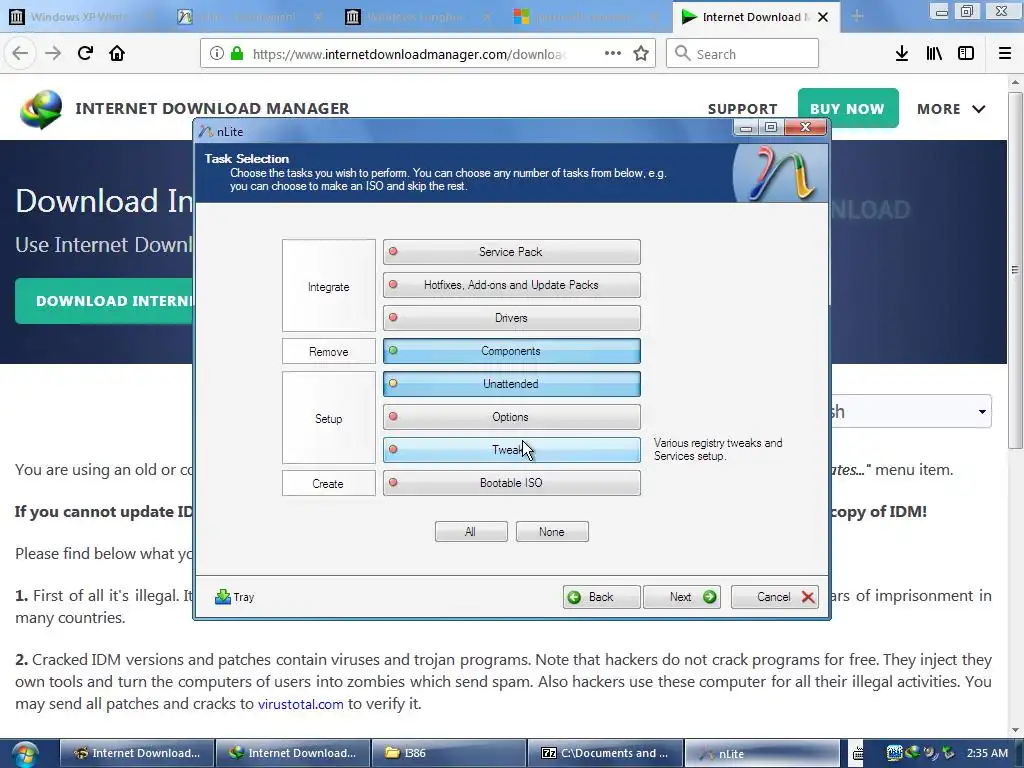The height and width of the screenshot is (768, 1024).
Task: Bookmark this page with star icon
Action: click(641, 54)
